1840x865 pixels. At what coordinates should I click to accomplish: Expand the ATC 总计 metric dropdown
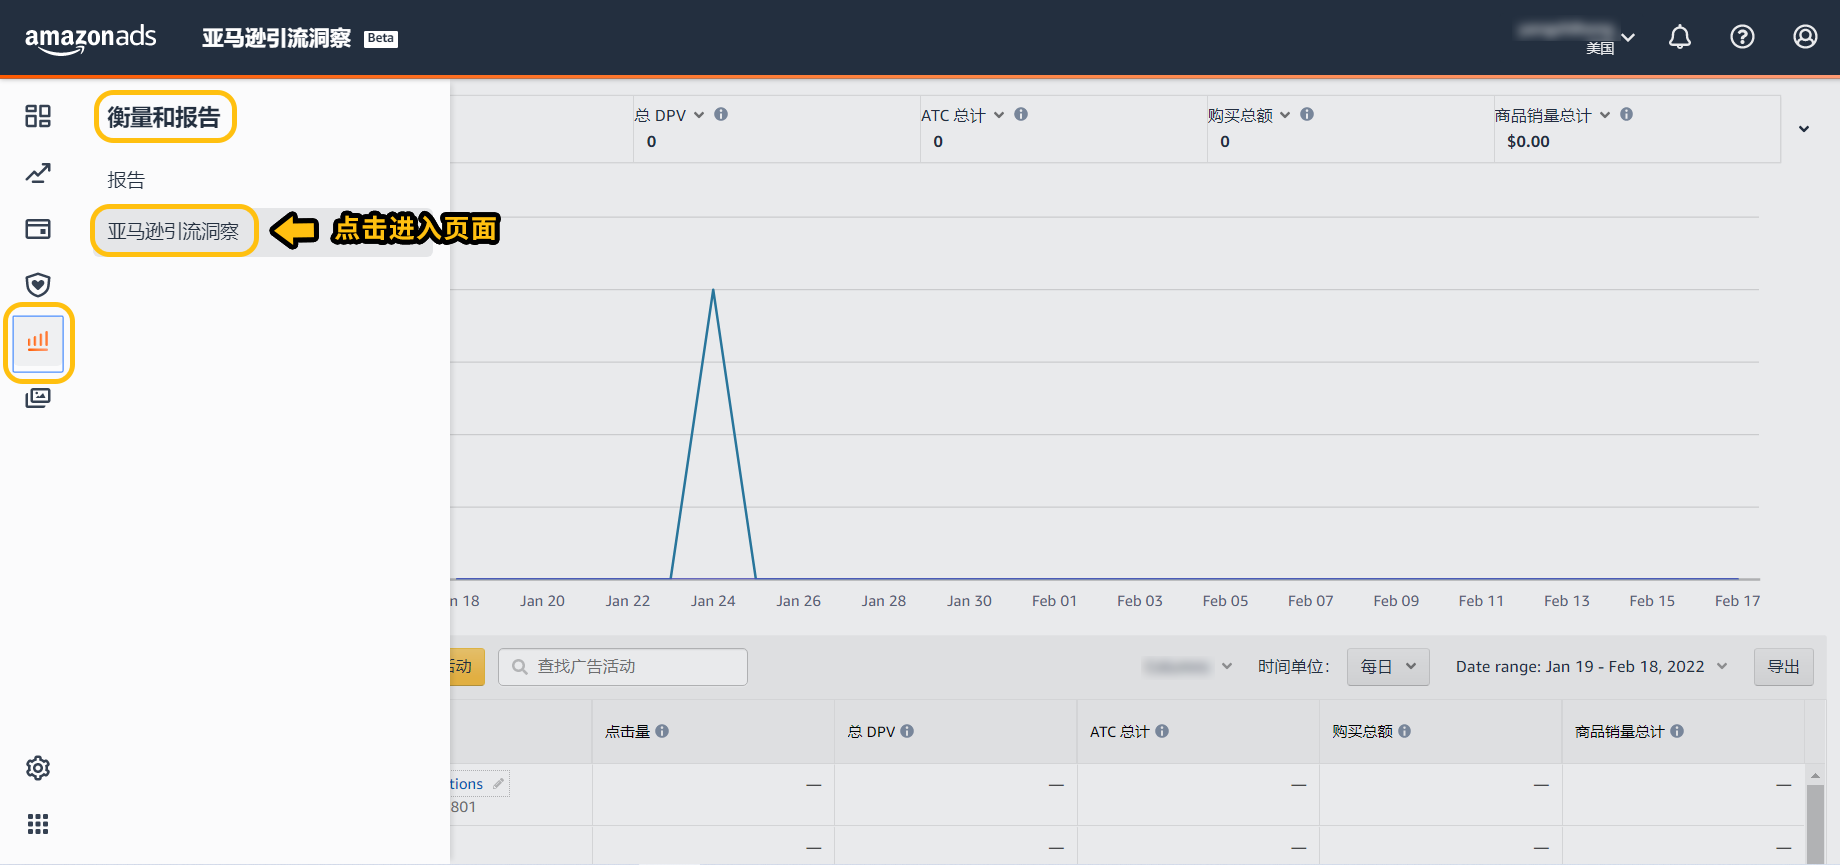pyautogui.click(x=999, y=115)
